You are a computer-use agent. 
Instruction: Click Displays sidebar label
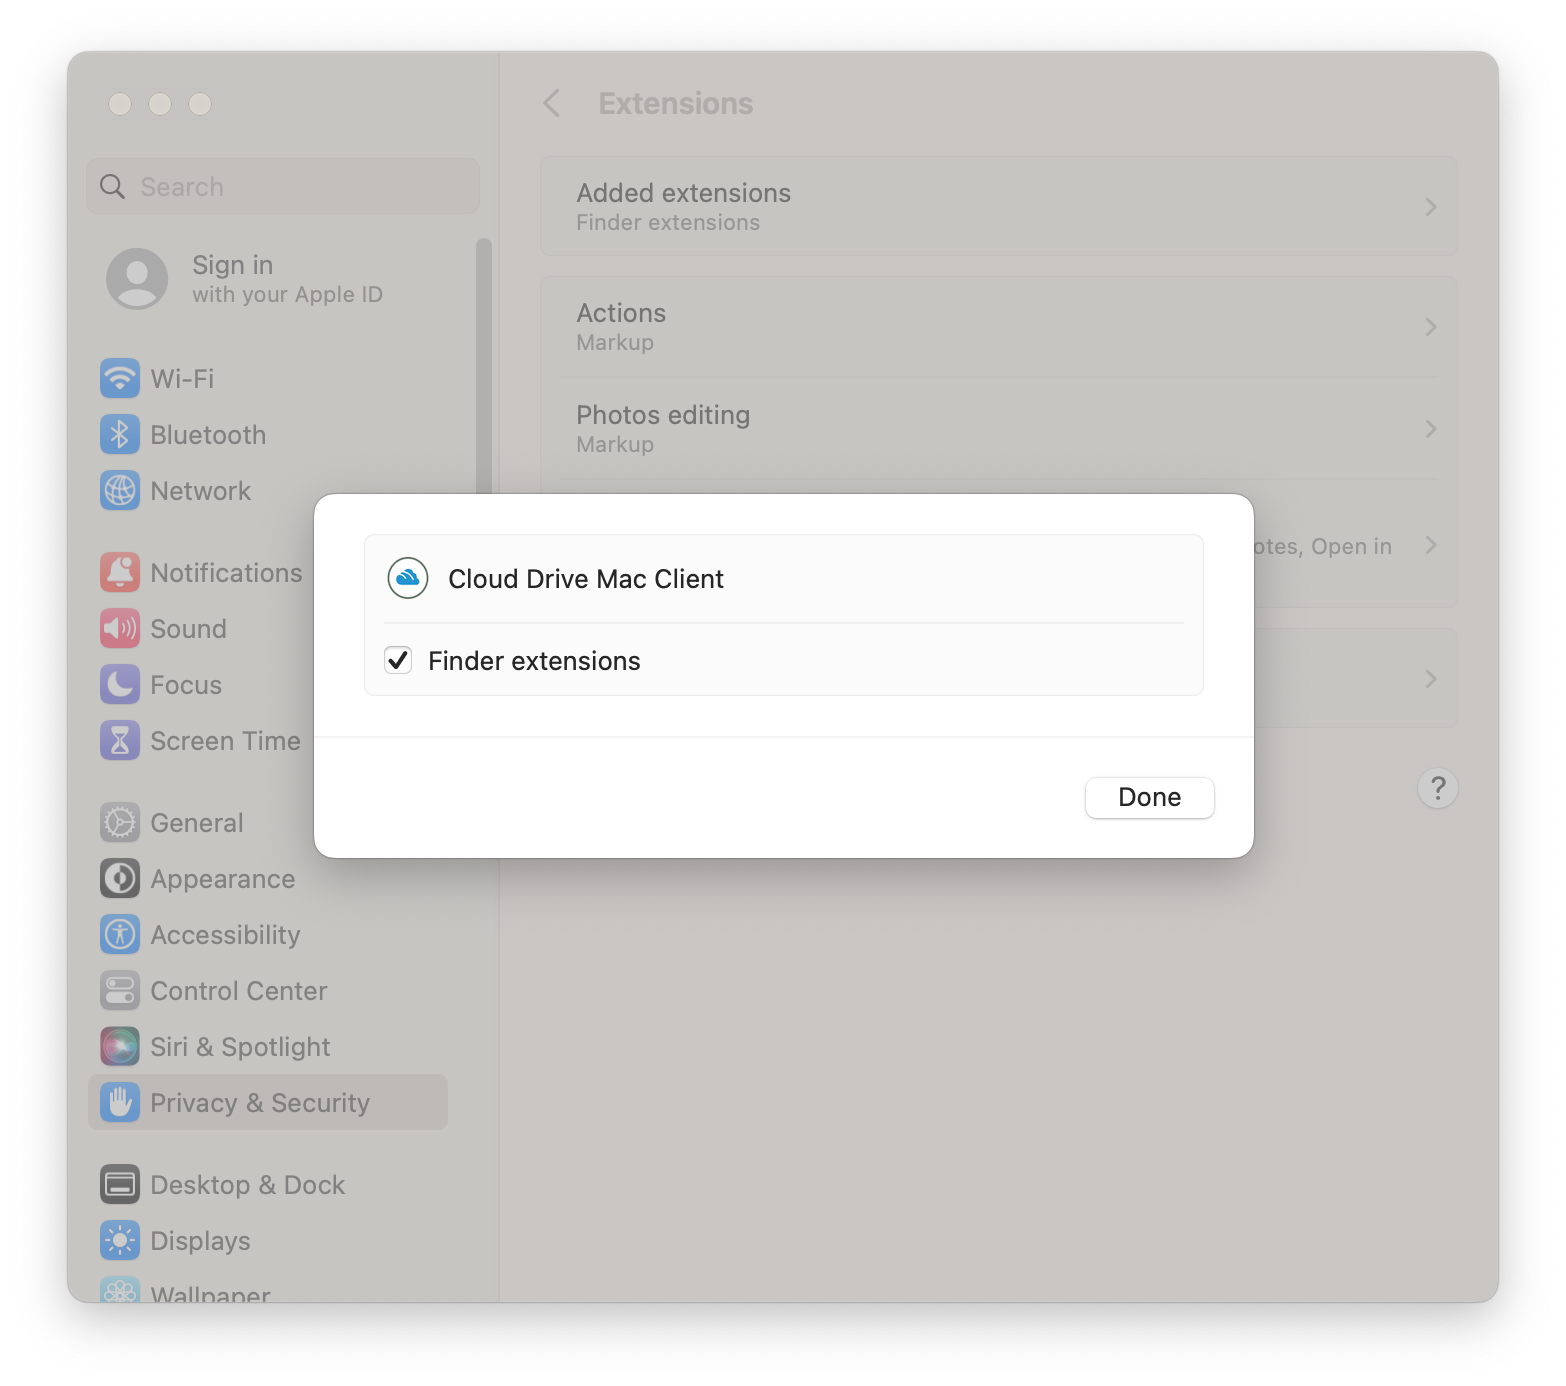pos(200,1241)
